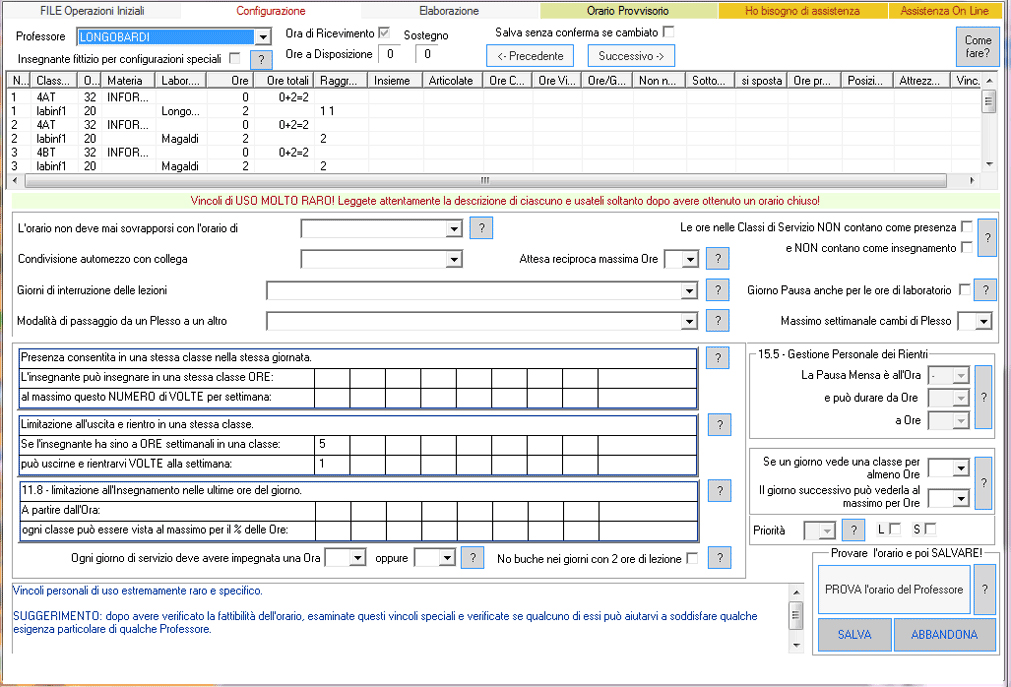Select ORE settimanali cell containing 5
Viewport: 1011px width, 687px height.
coord(333,444)
